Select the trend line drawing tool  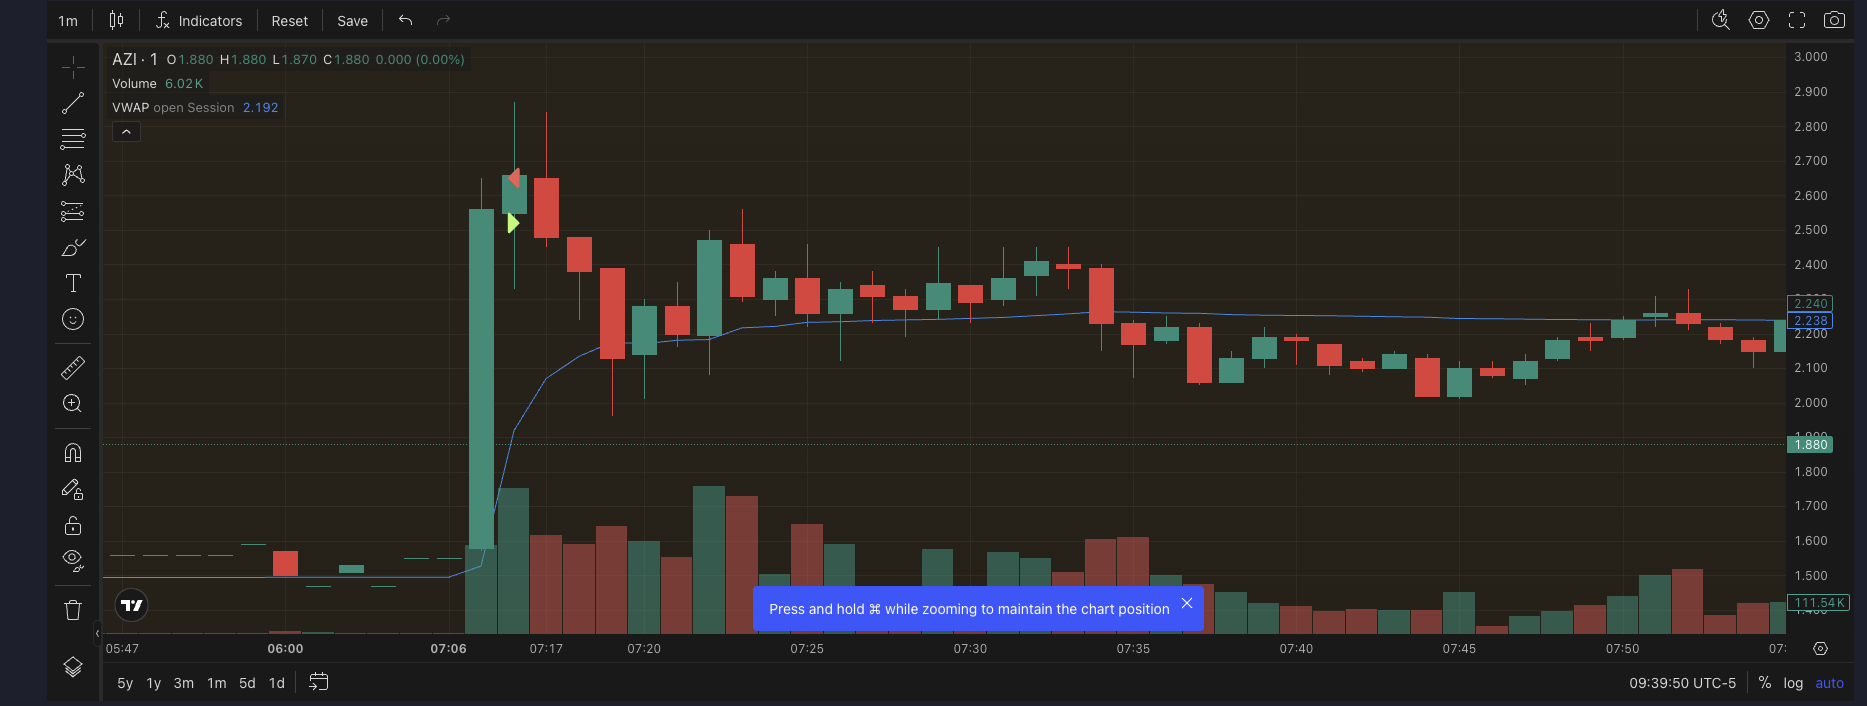point(73,103)
